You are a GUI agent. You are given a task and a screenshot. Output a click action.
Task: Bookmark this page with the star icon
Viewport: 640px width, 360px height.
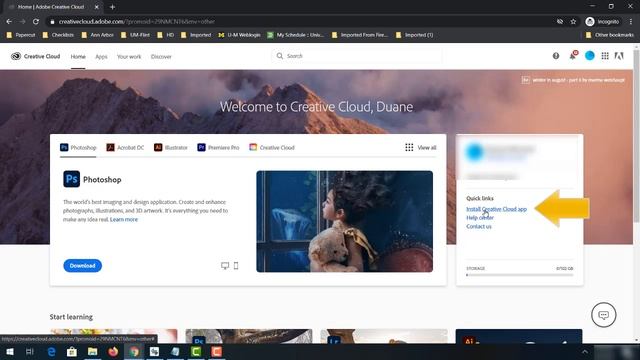tap(573, 22)
